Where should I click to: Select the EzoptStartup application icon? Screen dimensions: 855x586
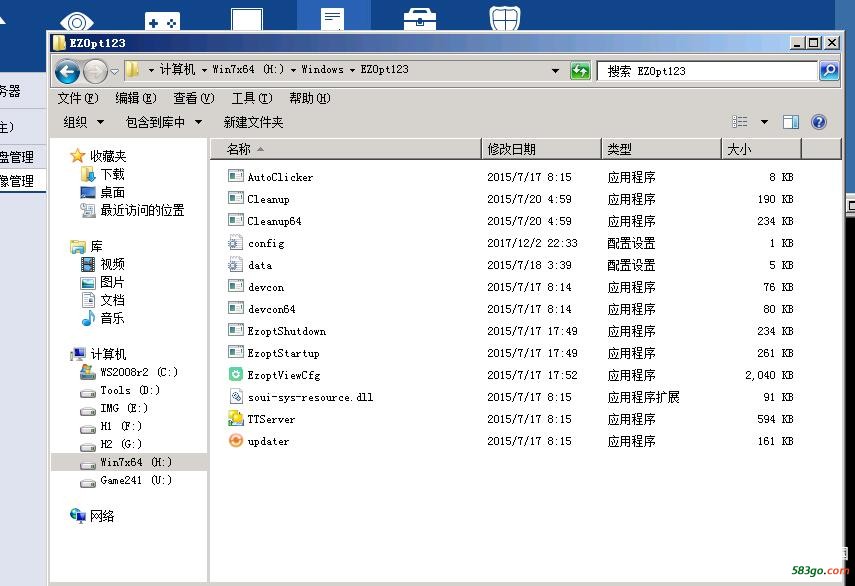236,352
